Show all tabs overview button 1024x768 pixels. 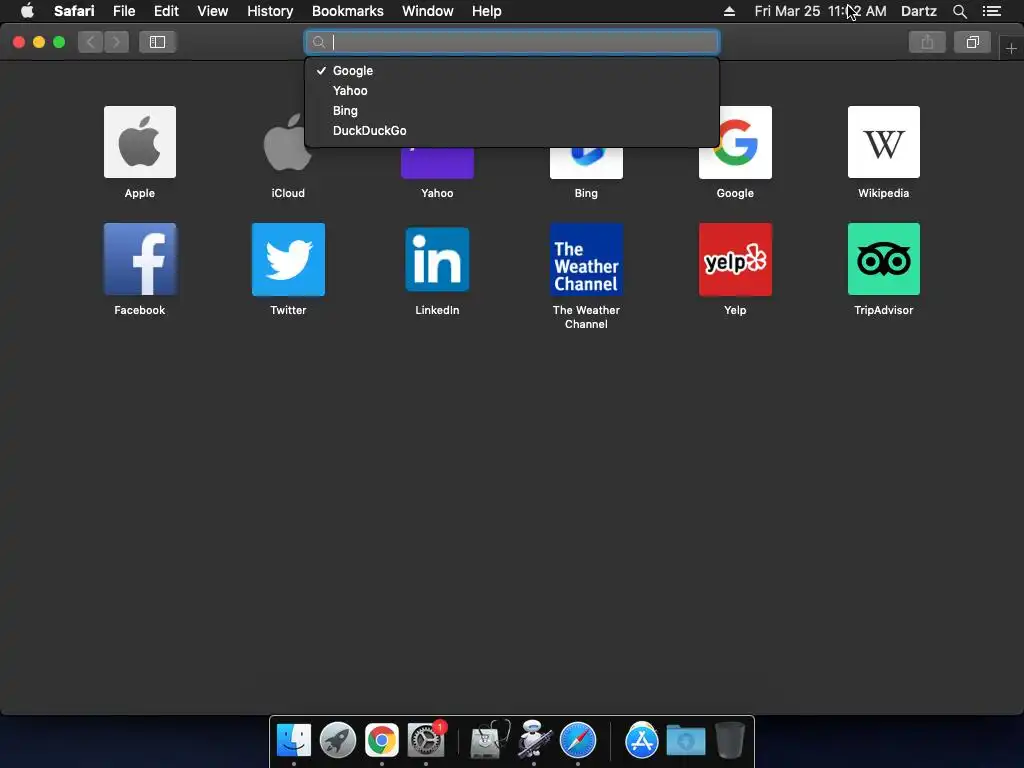coord(972,42)
